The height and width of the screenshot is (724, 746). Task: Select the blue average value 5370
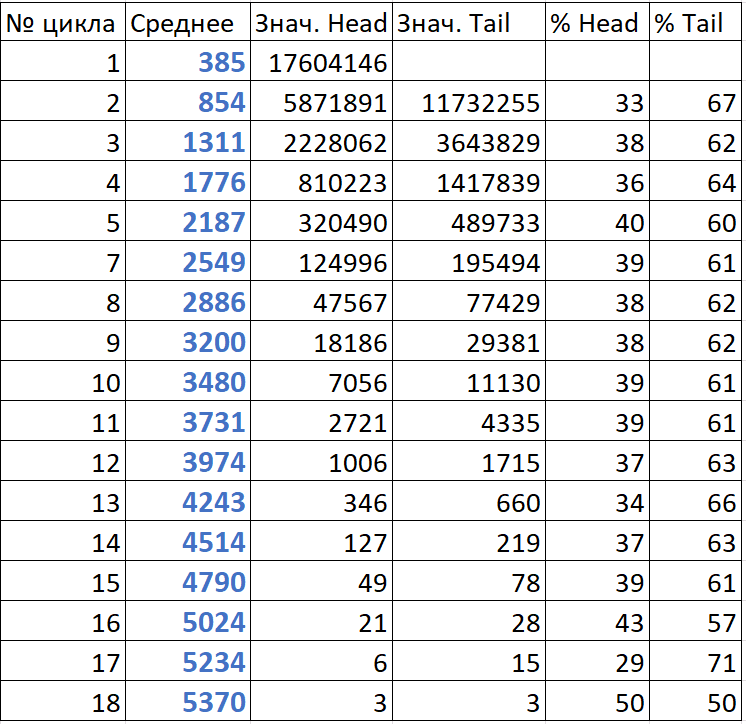(x=213, y=703)
